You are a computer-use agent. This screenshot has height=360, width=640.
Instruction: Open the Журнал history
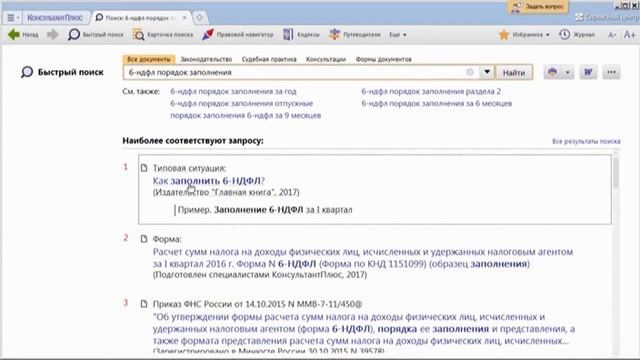tap(577, 35)
